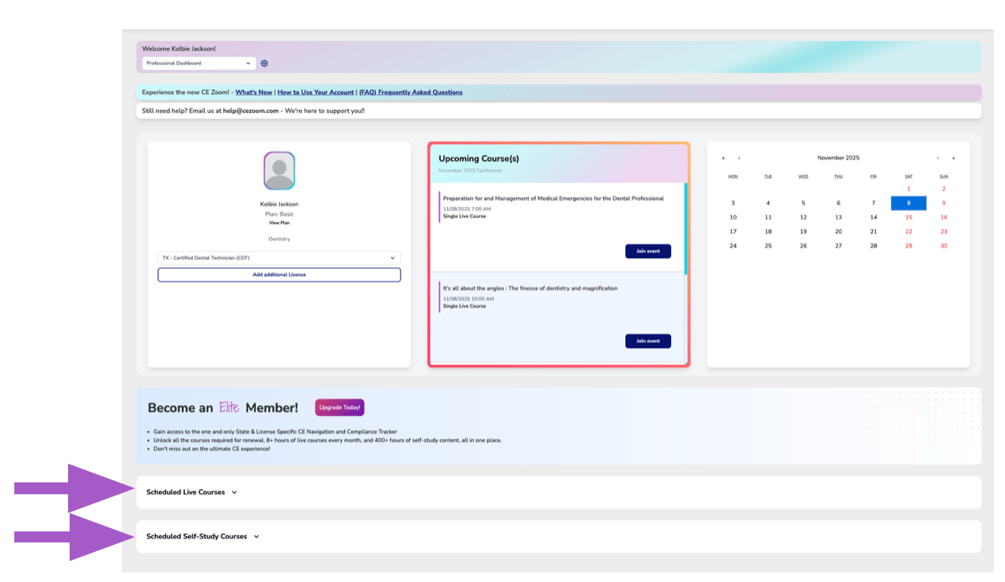Join event for It's all about the angles
This screenshot has height=582, width=1005.
648,341
